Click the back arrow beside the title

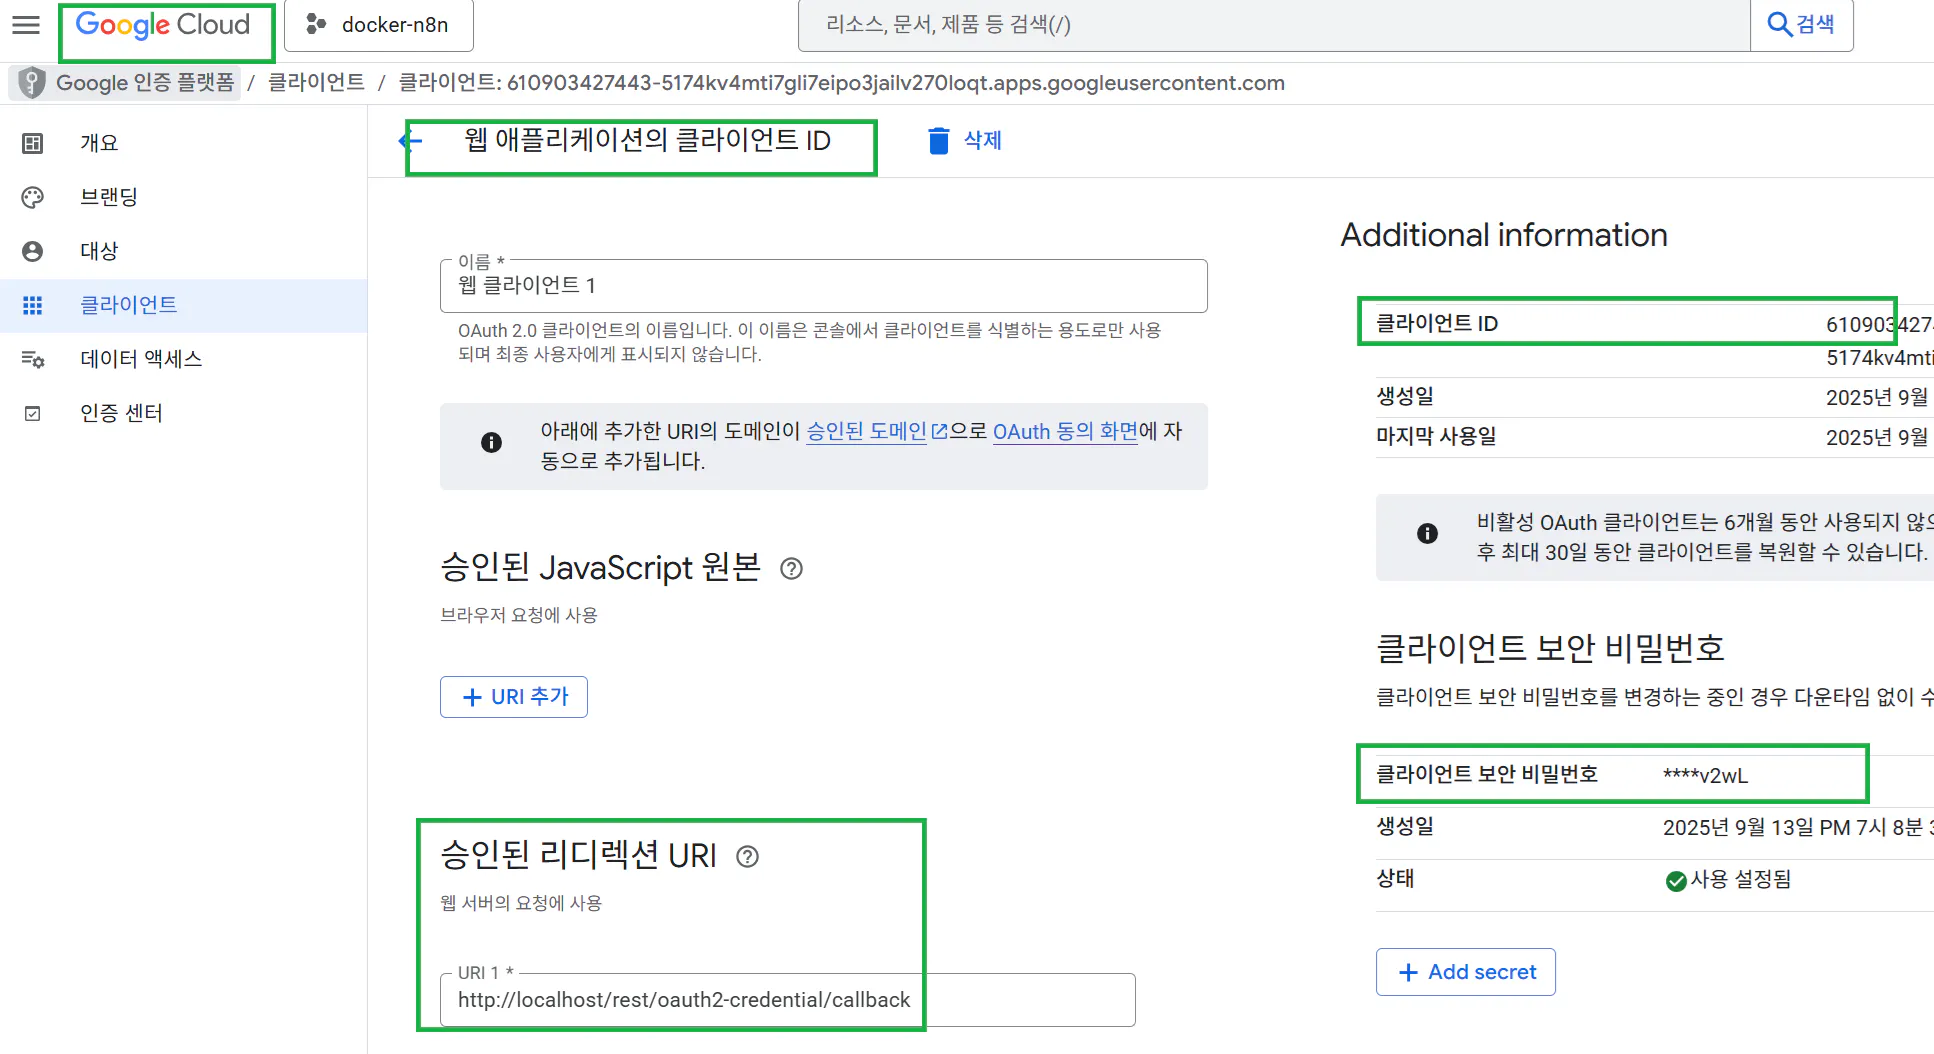412,141
